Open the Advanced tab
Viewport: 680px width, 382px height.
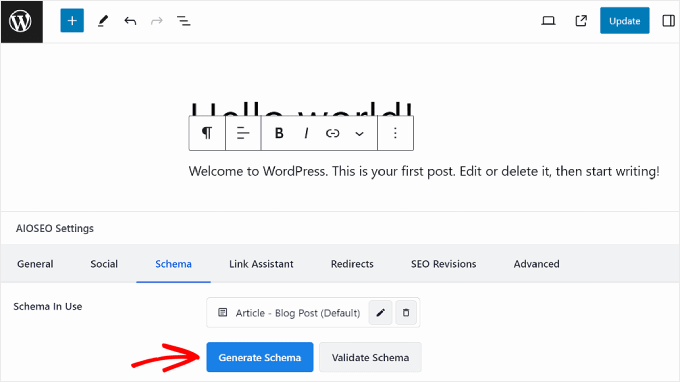coord(536,264)
